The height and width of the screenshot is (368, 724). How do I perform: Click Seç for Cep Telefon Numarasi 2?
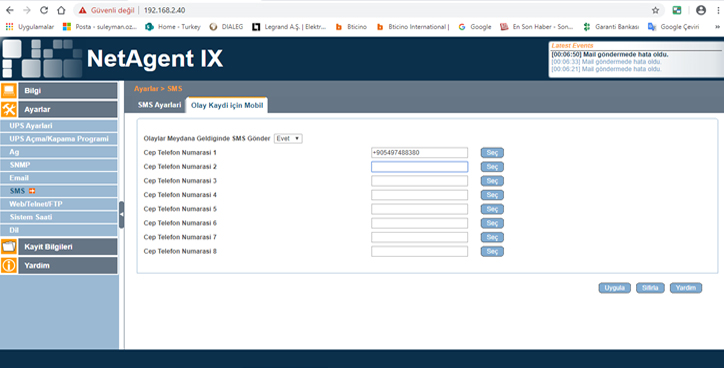[492, 167]
